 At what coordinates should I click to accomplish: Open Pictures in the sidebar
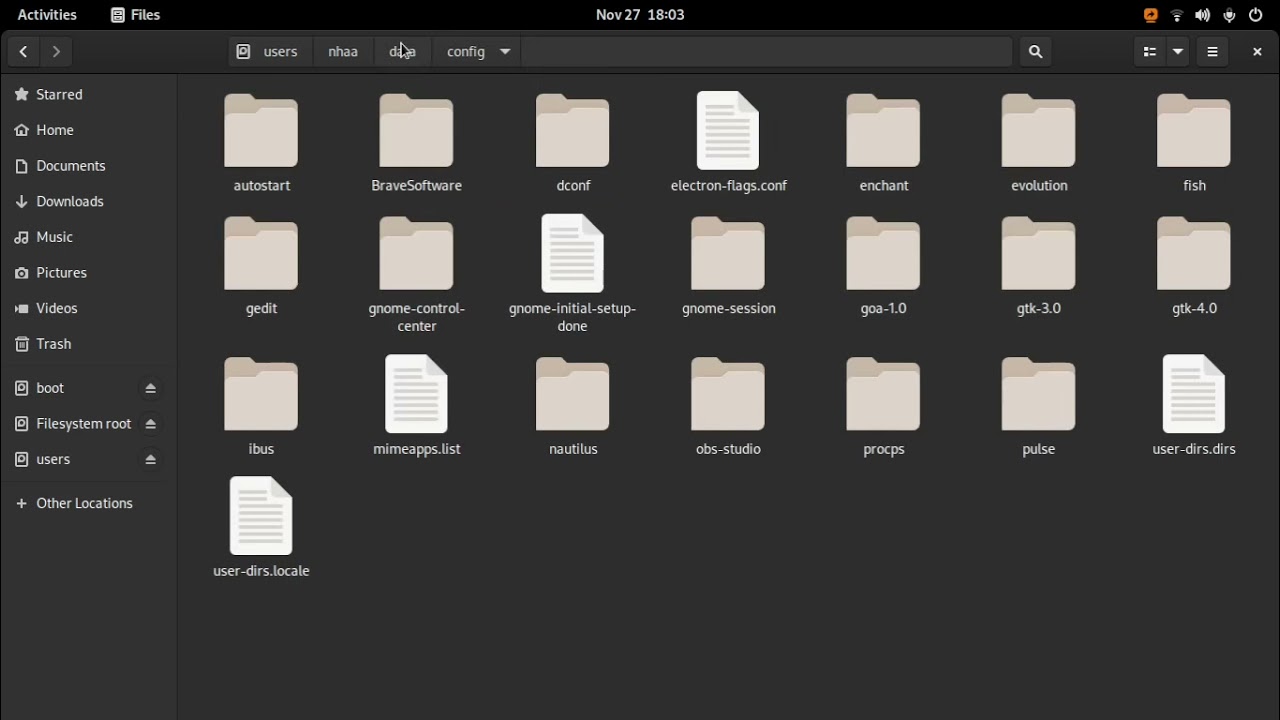(89, 273)
